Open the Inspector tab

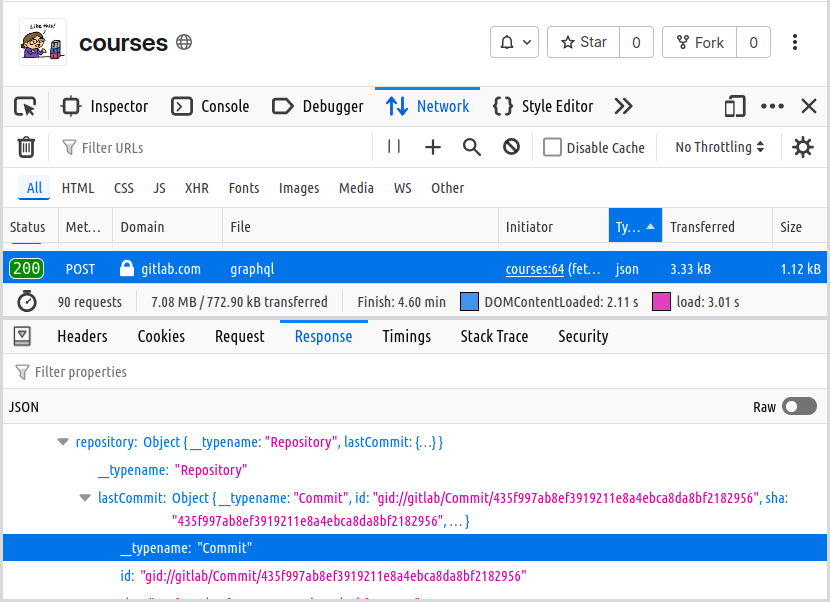click(105, 106)
